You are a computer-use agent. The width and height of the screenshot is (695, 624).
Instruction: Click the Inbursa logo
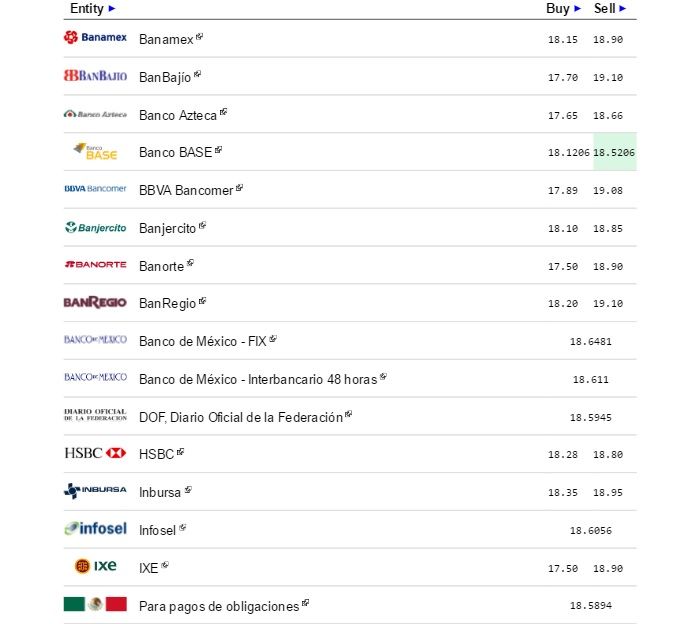pos(95,490)
